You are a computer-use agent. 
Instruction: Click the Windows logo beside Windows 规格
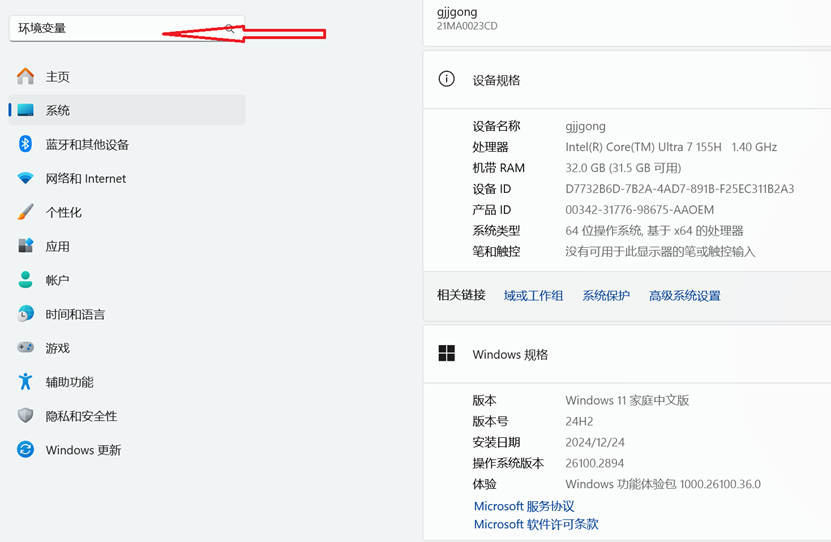pyautogui.click(x=446, y=353)
